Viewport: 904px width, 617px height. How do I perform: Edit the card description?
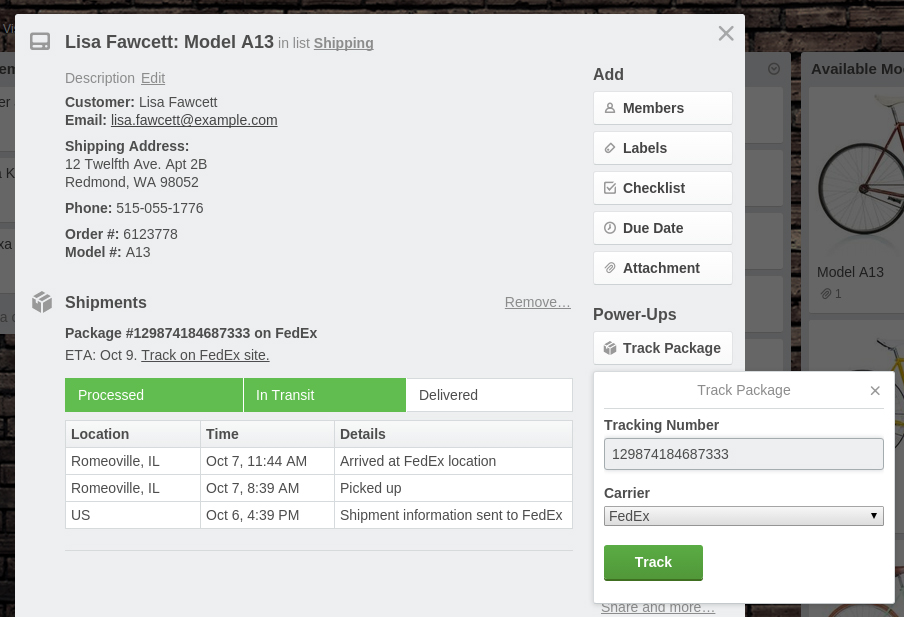pos(153,78)
